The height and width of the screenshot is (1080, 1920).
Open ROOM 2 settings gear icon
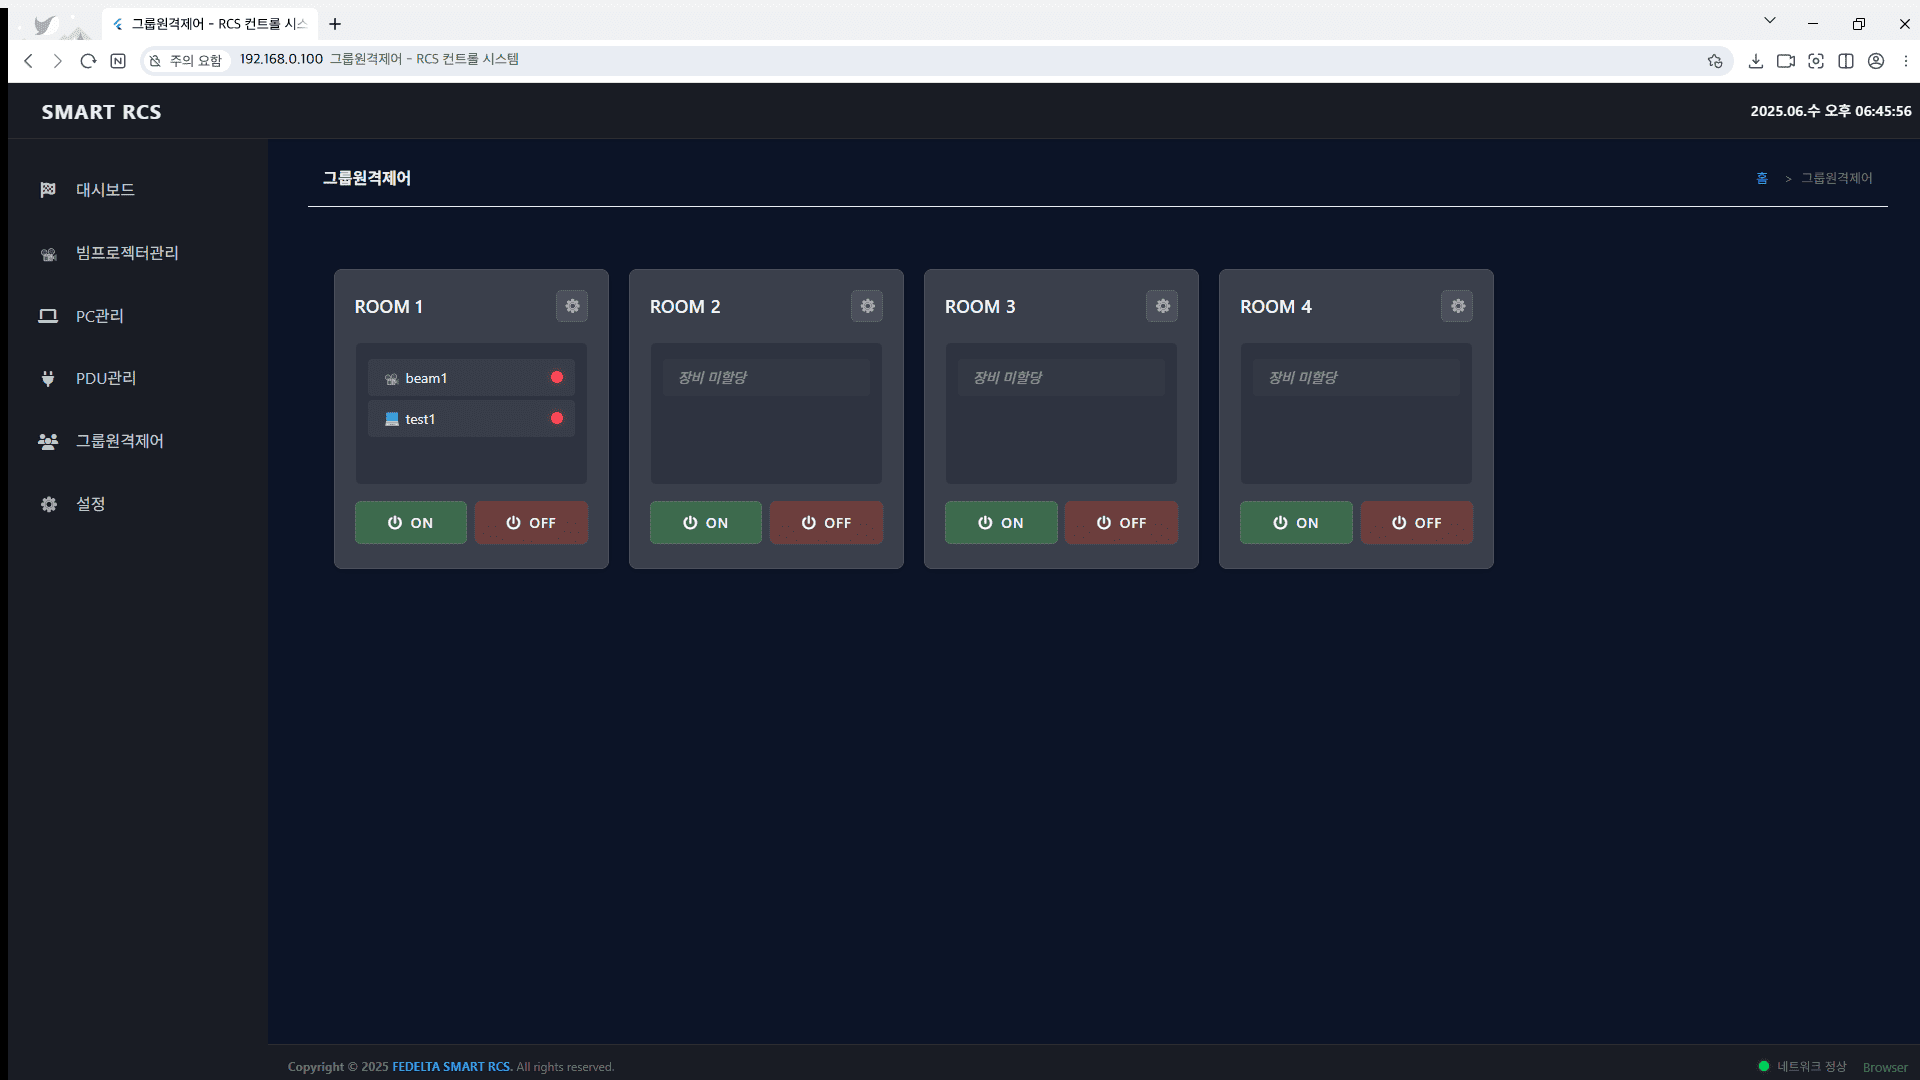click(867, 306)
